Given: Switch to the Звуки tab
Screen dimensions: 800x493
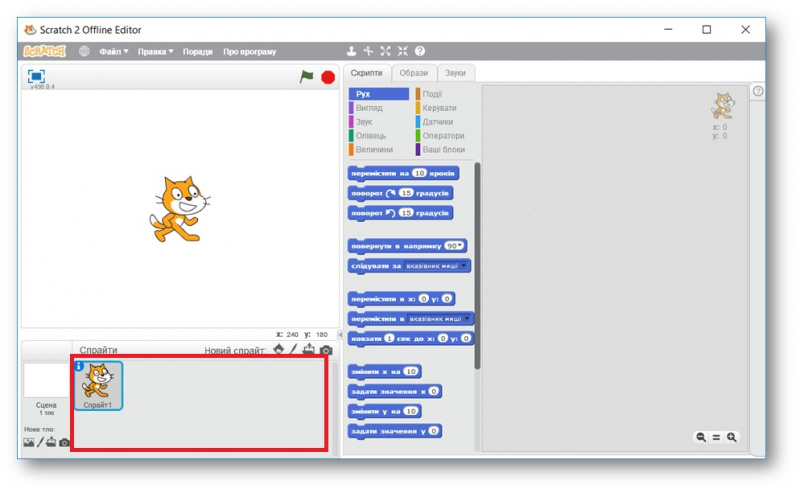Looking at the screenshot, I should point(455,73).
